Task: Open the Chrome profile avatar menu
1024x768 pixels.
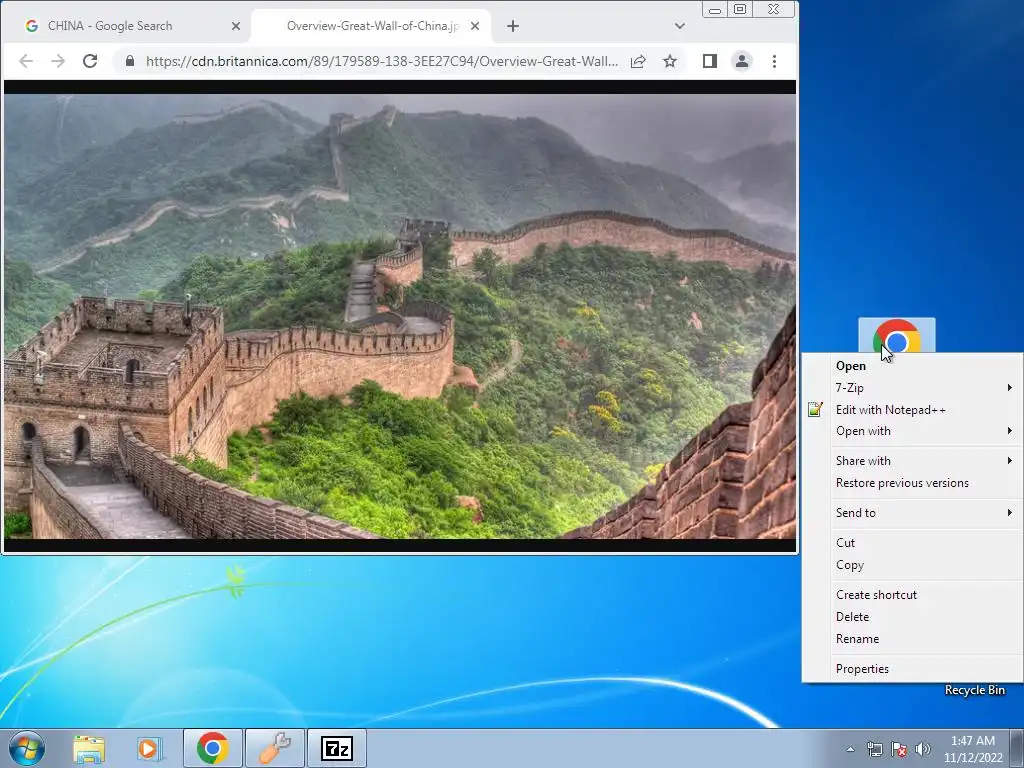Action: click(742, 61)
